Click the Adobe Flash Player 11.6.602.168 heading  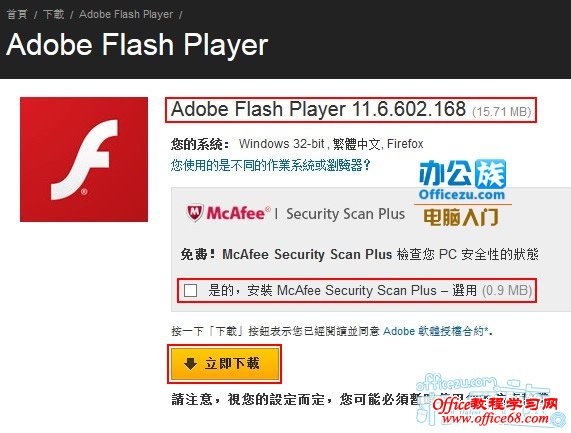coord(351,110)
